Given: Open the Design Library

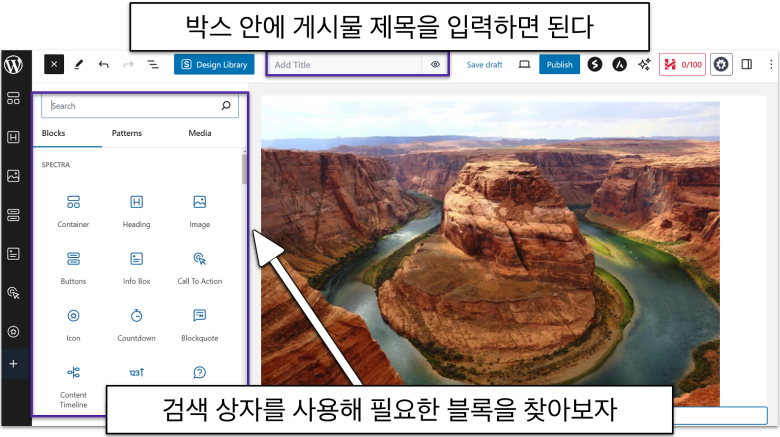Looking at the screenshot, I should (213, 65).
